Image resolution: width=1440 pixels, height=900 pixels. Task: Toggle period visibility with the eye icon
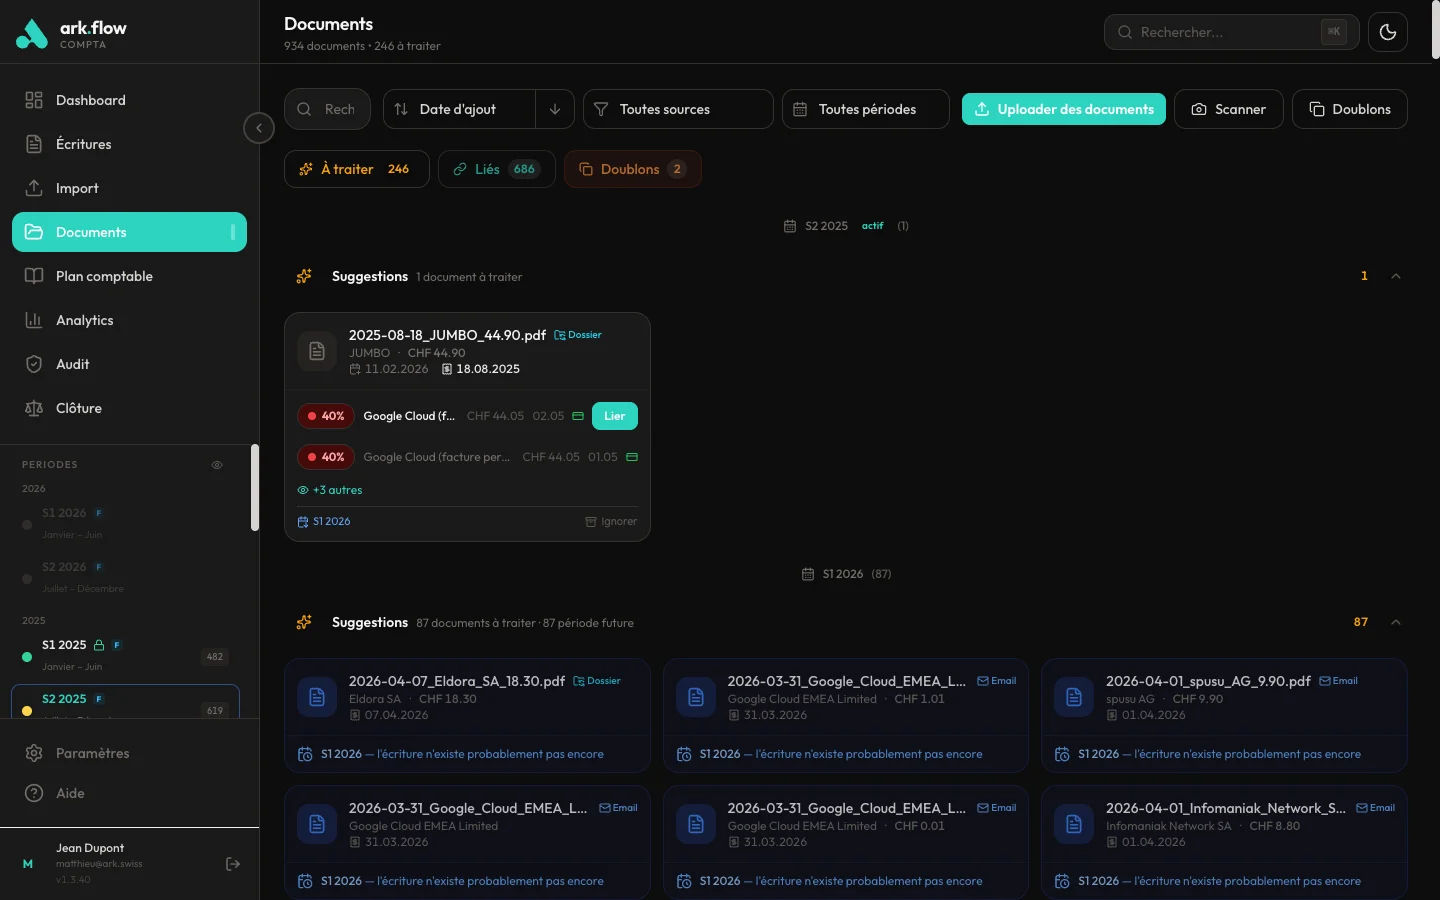[217, 465]
